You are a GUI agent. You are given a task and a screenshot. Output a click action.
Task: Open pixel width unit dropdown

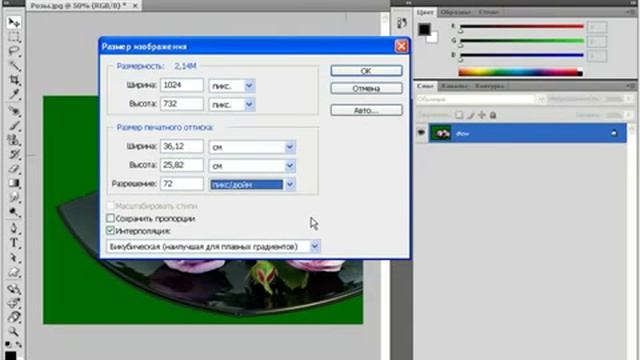[x=249, y=86]
